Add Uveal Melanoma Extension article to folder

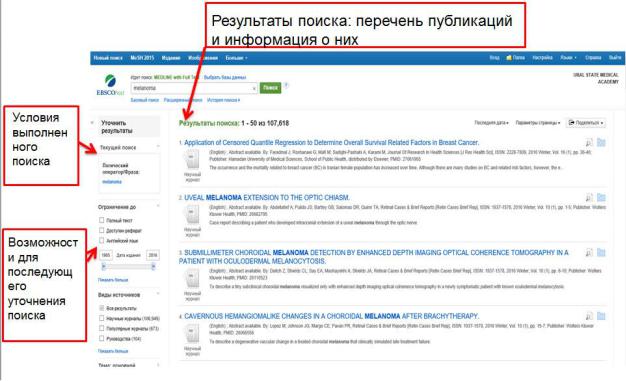click(601, 197)
